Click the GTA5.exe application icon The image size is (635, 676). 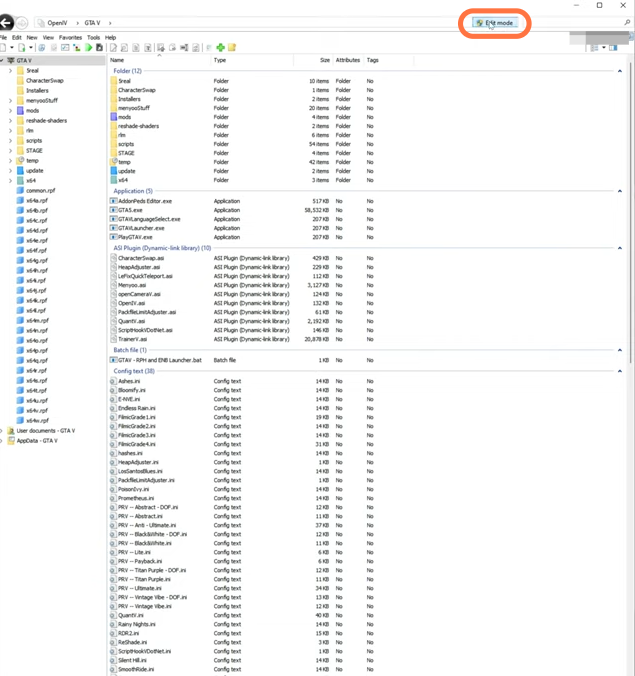(x=112, y=210)
